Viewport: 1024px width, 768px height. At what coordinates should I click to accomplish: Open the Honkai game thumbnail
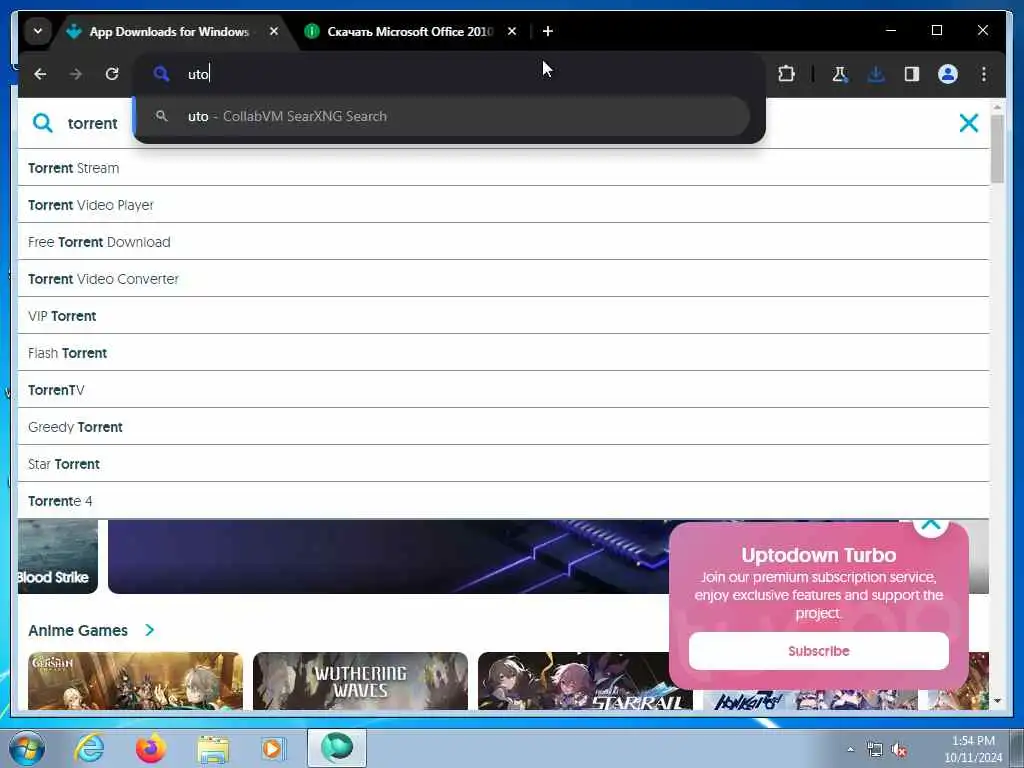[810, 700]
